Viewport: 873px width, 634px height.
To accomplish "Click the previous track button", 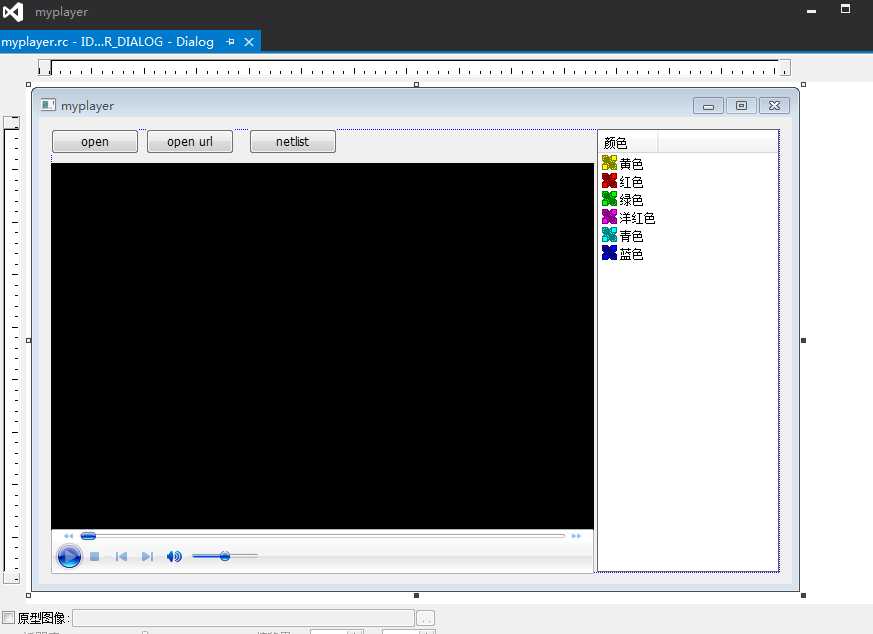I will pyautogui.click(x=121, y=556).
